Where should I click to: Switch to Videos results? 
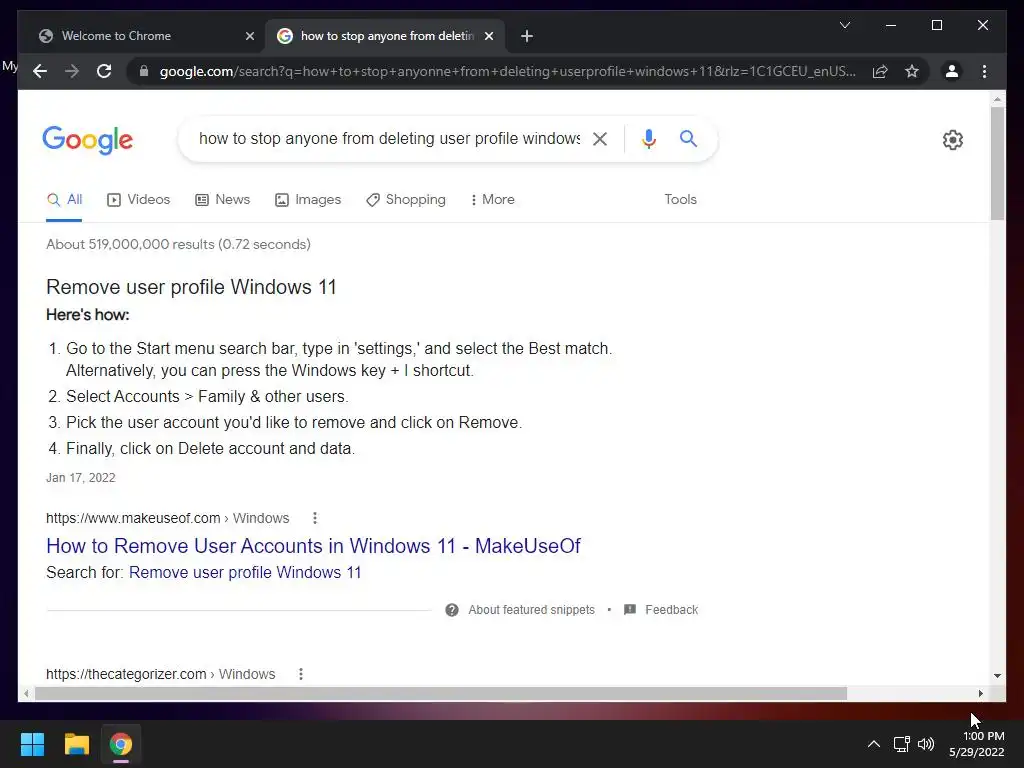(138, 200)
